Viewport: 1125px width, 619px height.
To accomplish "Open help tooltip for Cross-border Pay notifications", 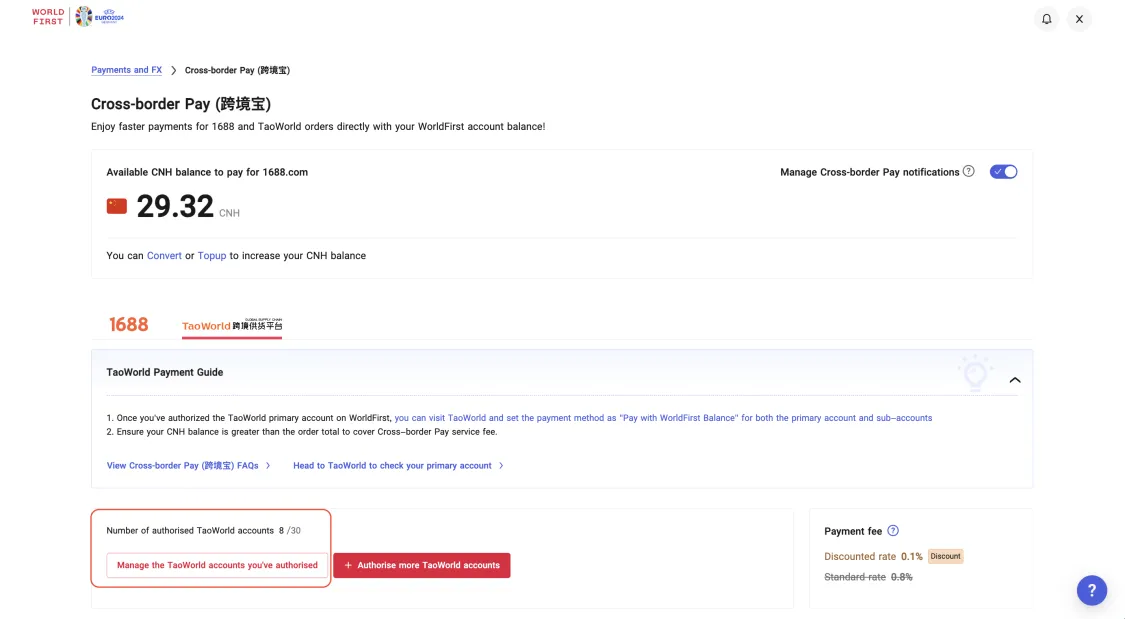I will click(969, 171).
